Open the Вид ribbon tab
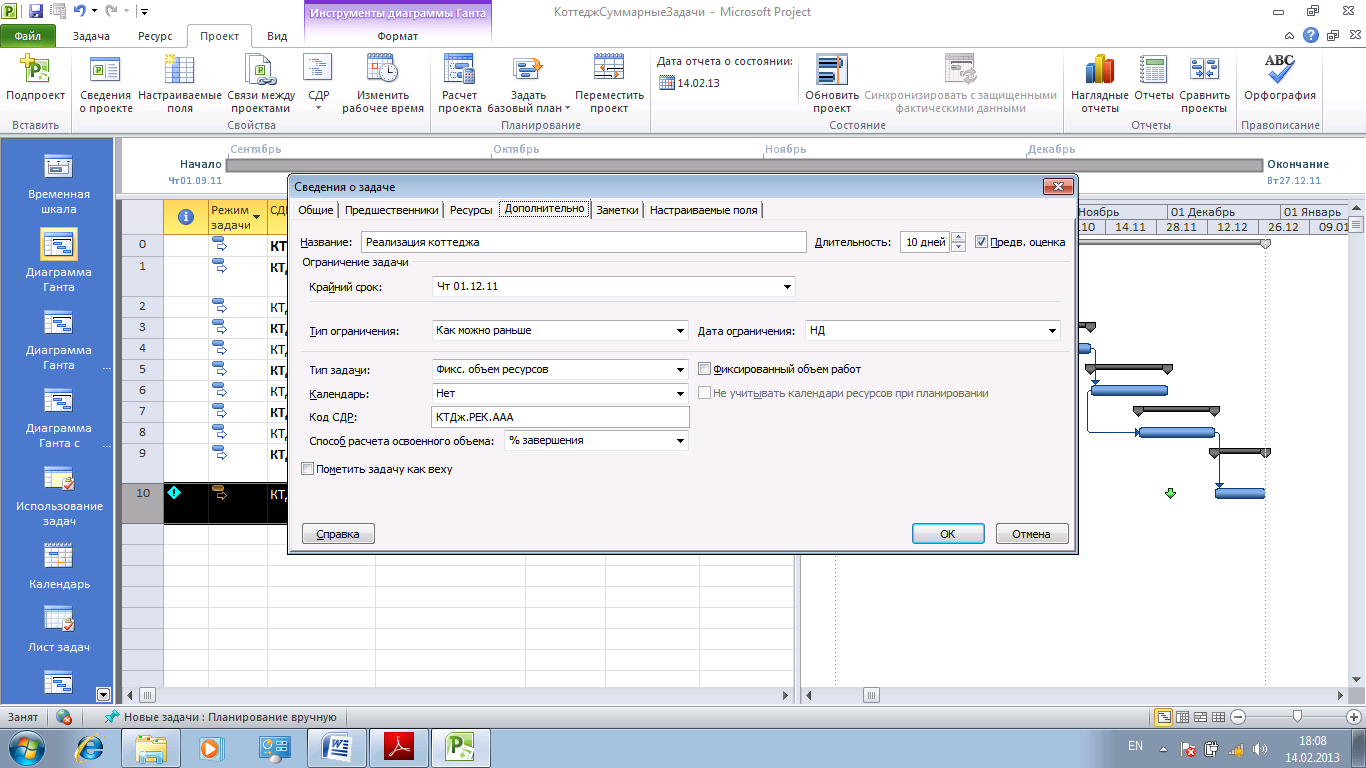The image size is (1366, 768). tap(277, 36)
